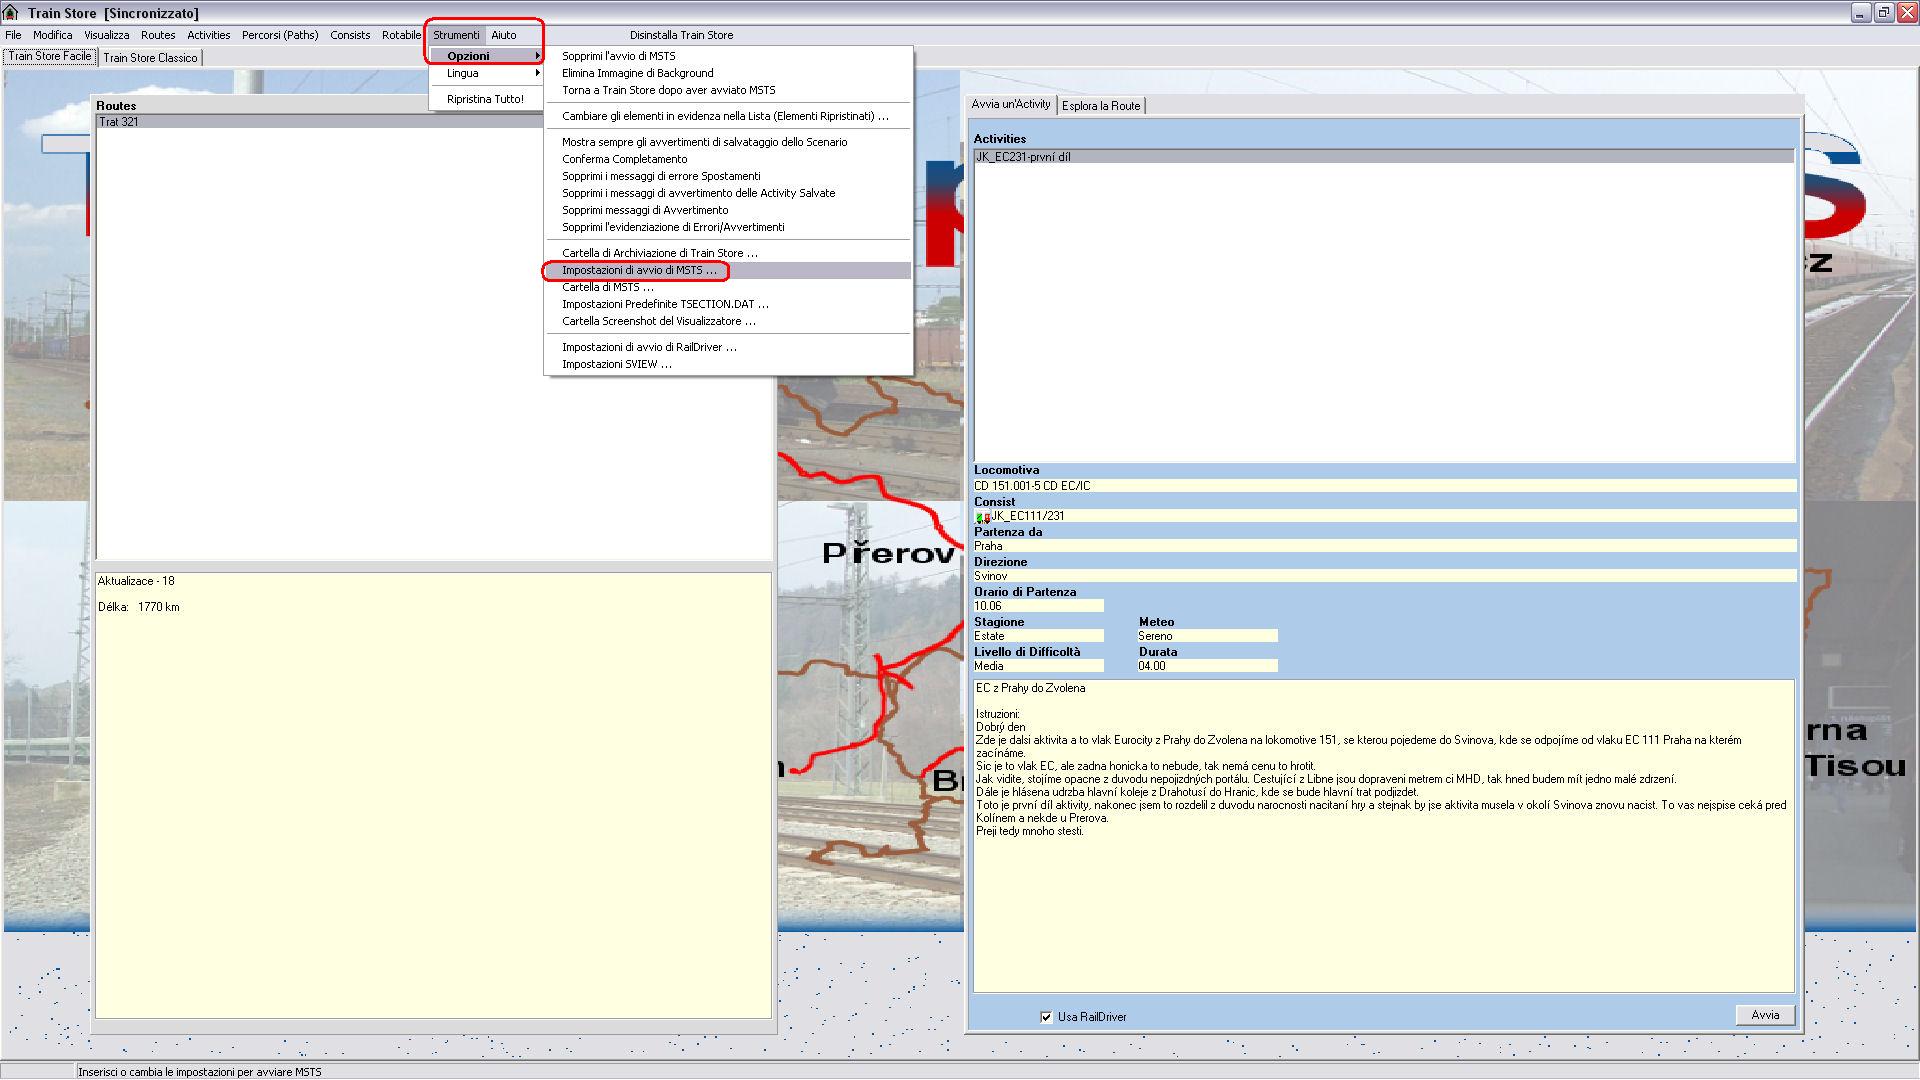This screenshot has height=1080, width=1920.
Task: Click the Meteo value Sereno
Action: 1207,636
